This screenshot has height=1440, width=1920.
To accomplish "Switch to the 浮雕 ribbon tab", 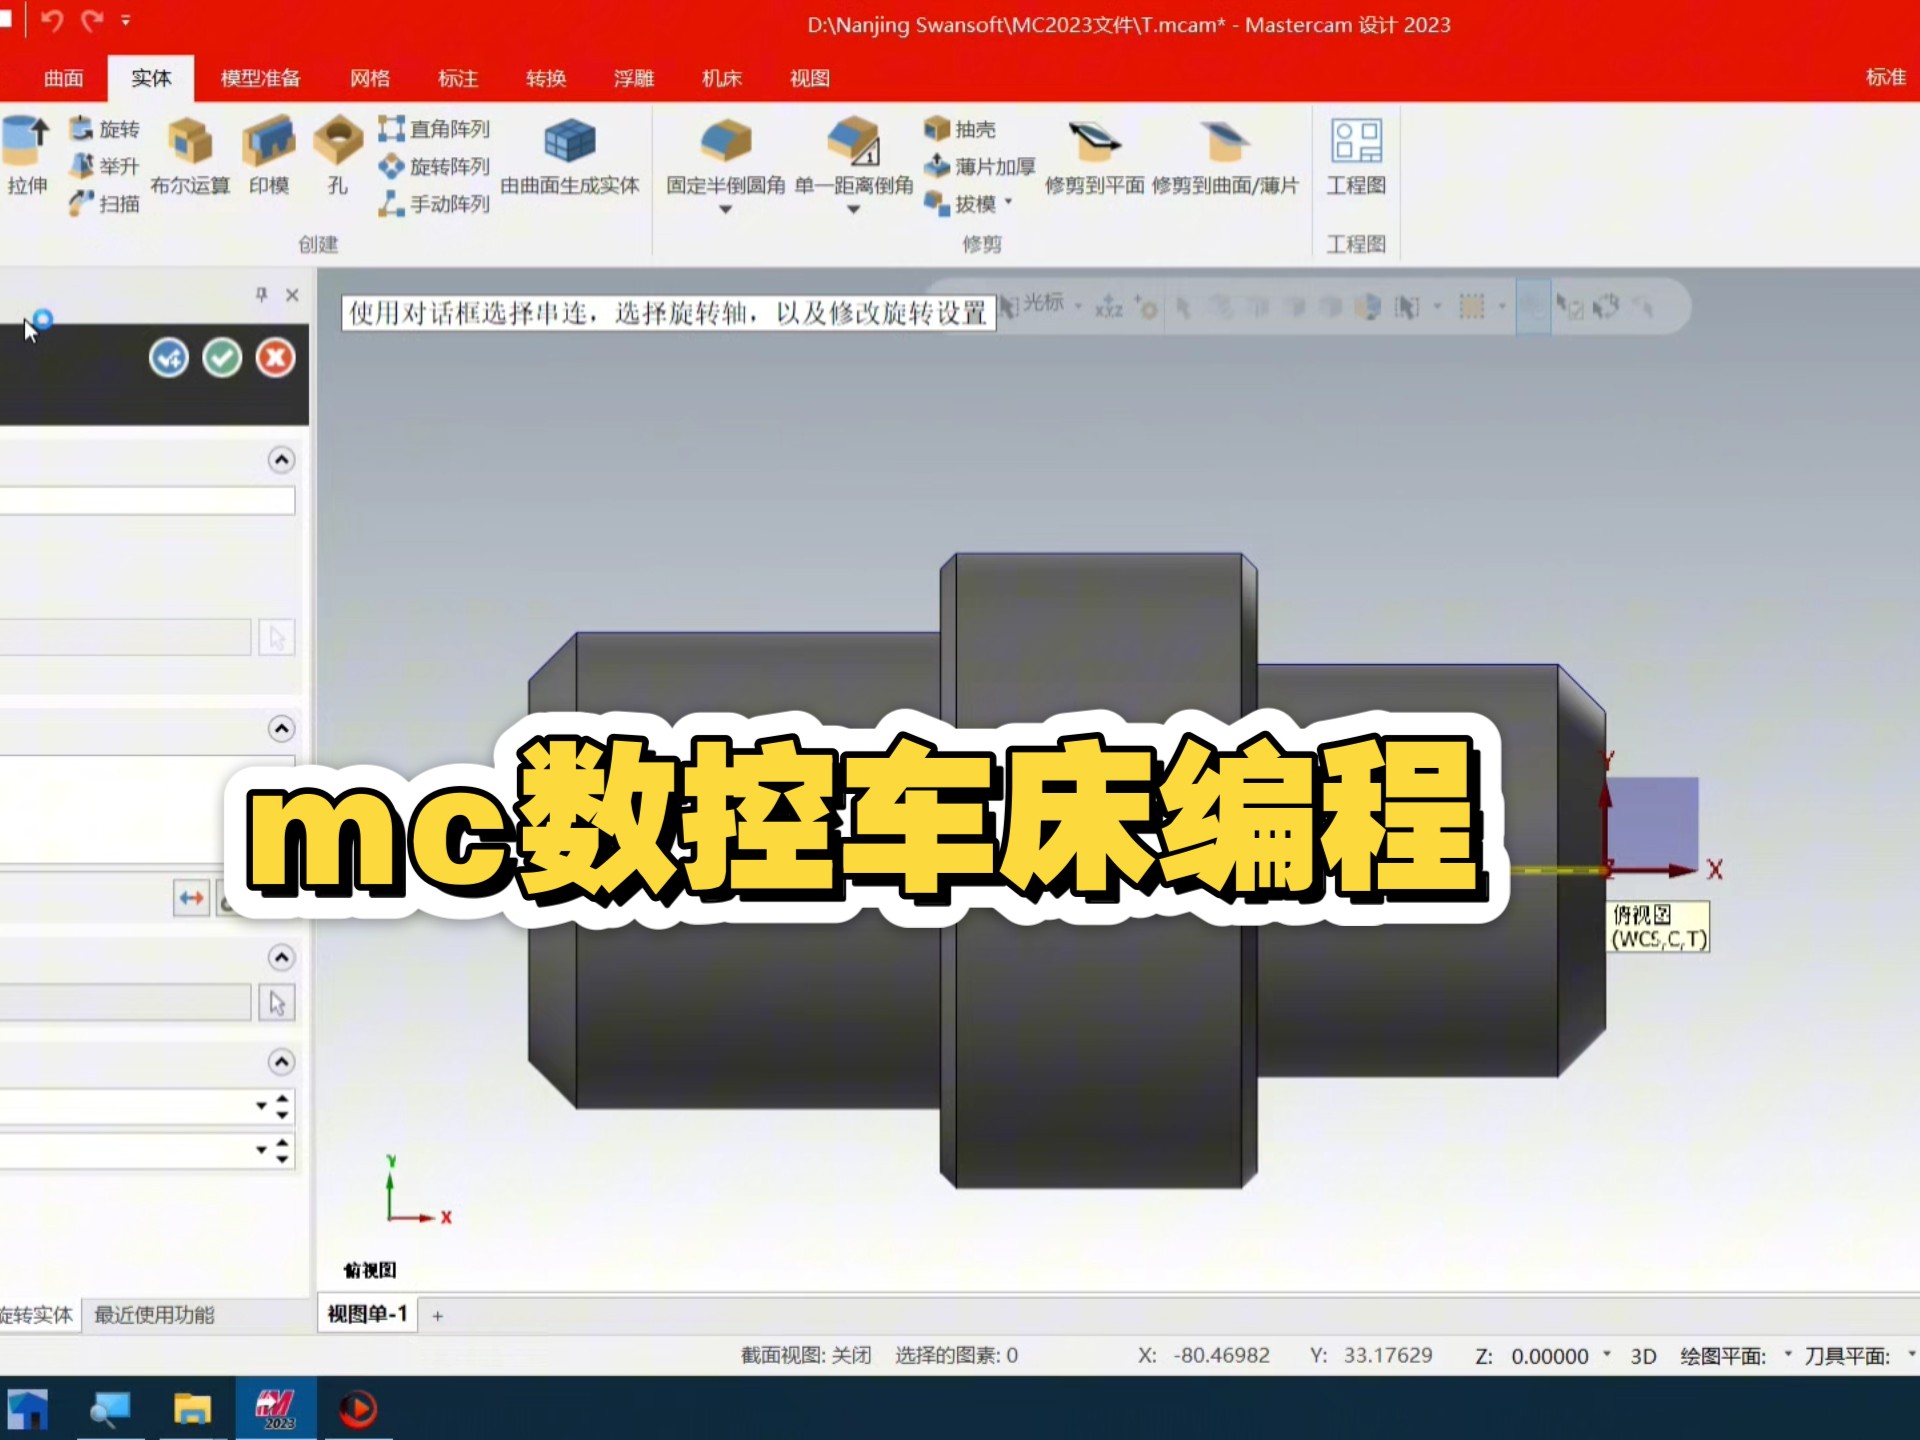I will [634, 78].
